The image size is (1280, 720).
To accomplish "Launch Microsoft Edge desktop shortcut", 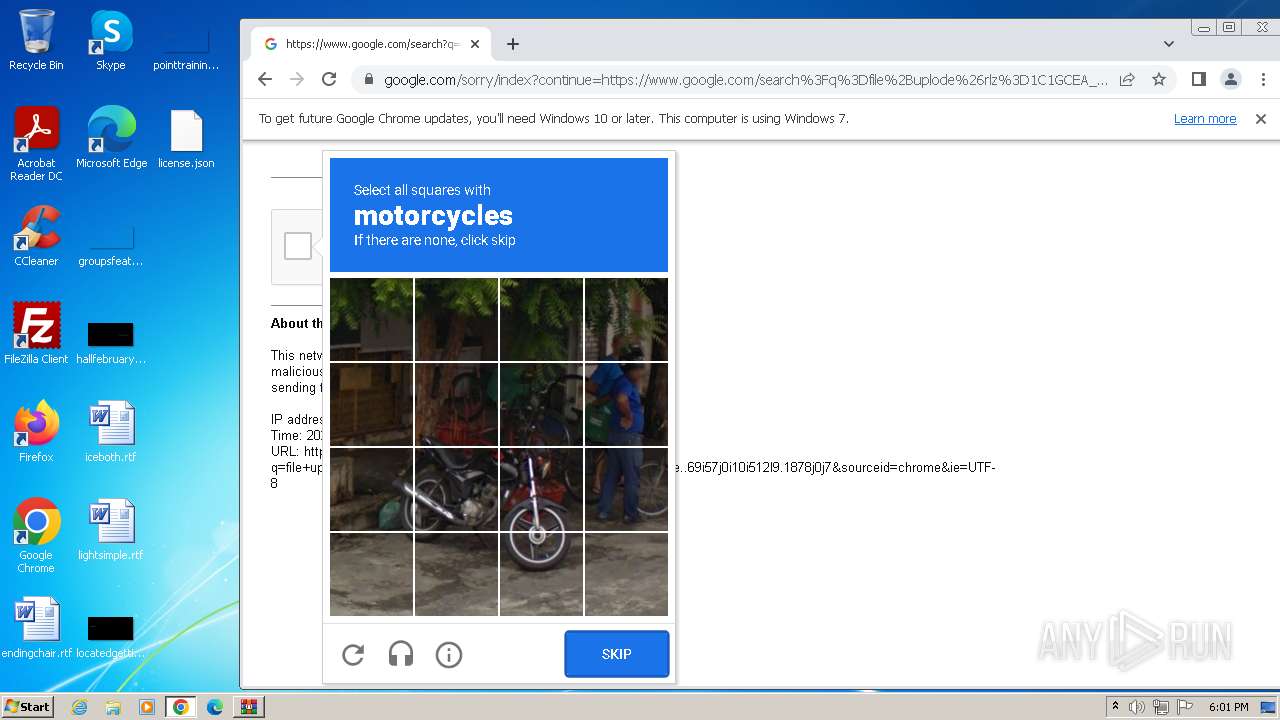I will [111, 138].
